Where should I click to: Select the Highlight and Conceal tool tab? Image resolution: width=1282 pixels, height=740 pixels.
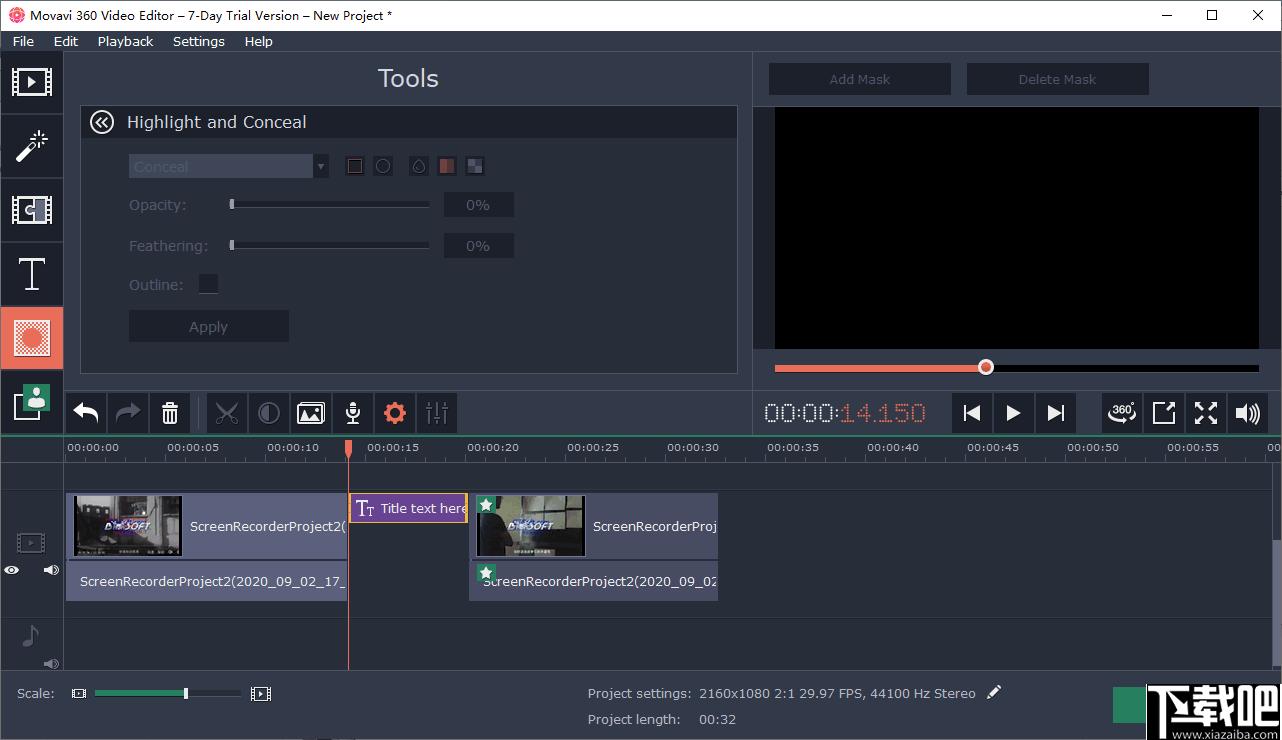31,338
